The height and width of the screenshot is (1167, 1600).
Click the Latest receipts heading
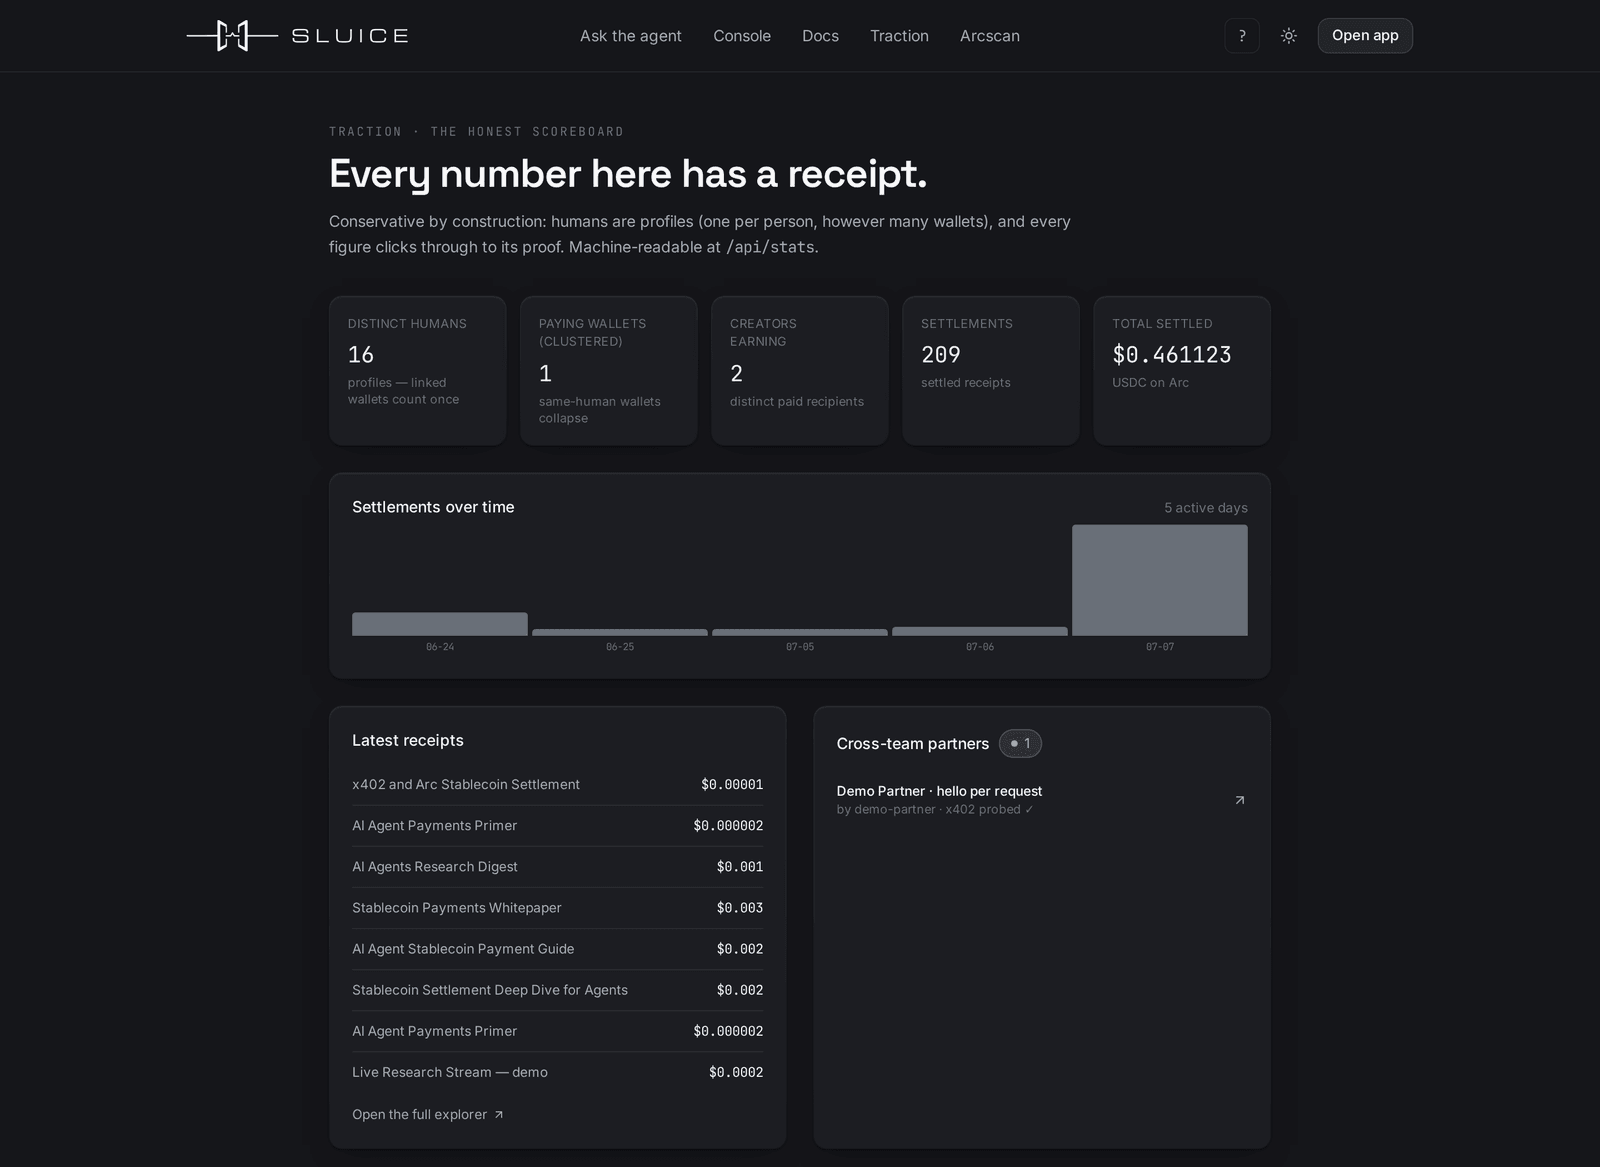tap(408, 741)
